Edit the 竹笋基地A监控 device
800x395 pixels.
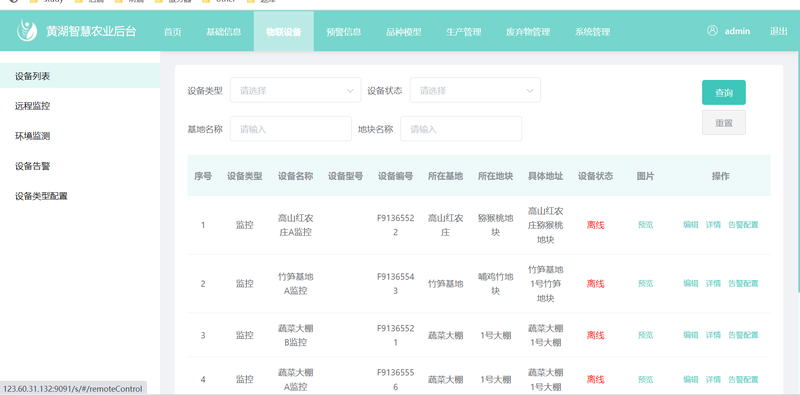(x=691, y=283)
